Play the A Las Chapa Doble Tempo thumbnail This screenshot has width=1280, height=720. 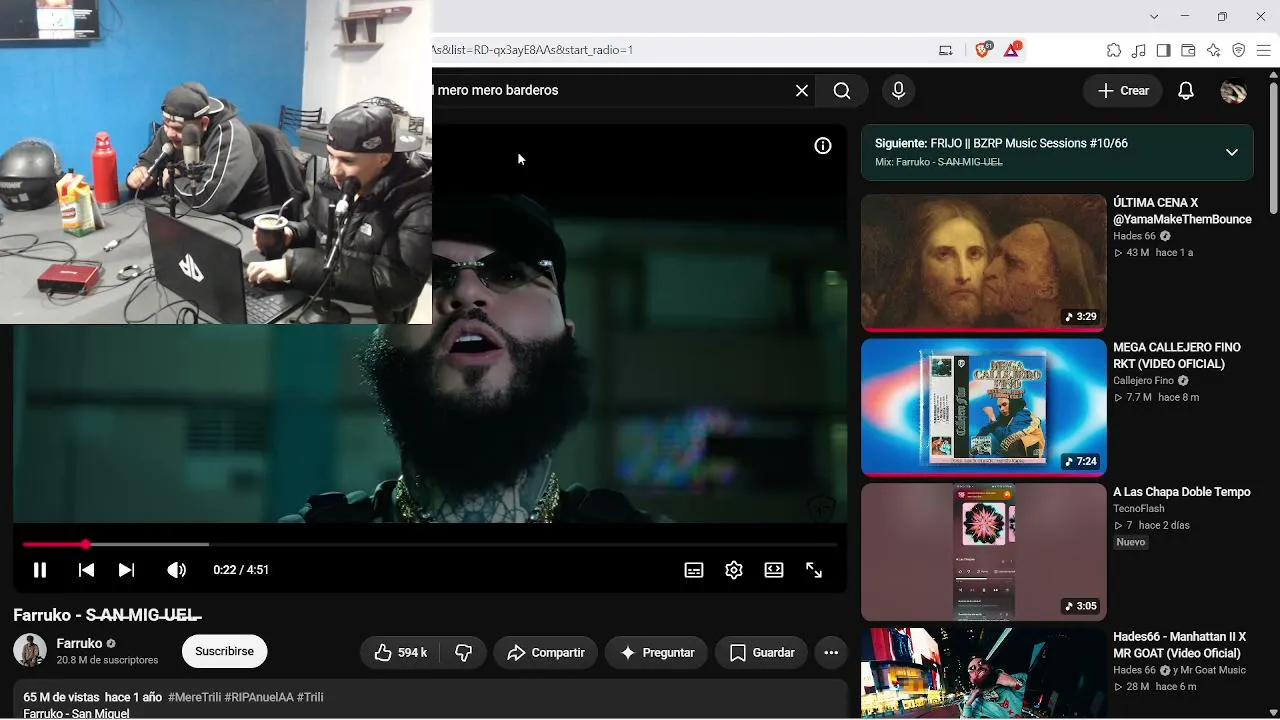(984, 552)
